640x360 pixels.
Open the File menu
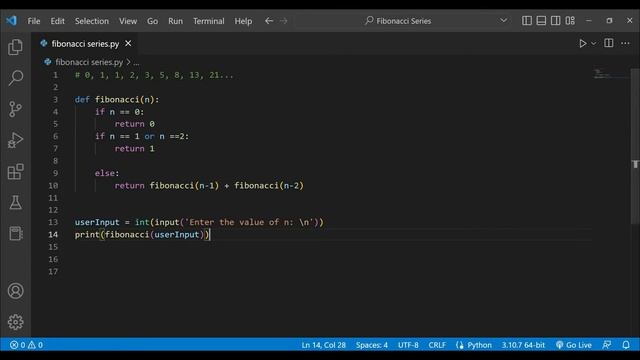[34, 21]
